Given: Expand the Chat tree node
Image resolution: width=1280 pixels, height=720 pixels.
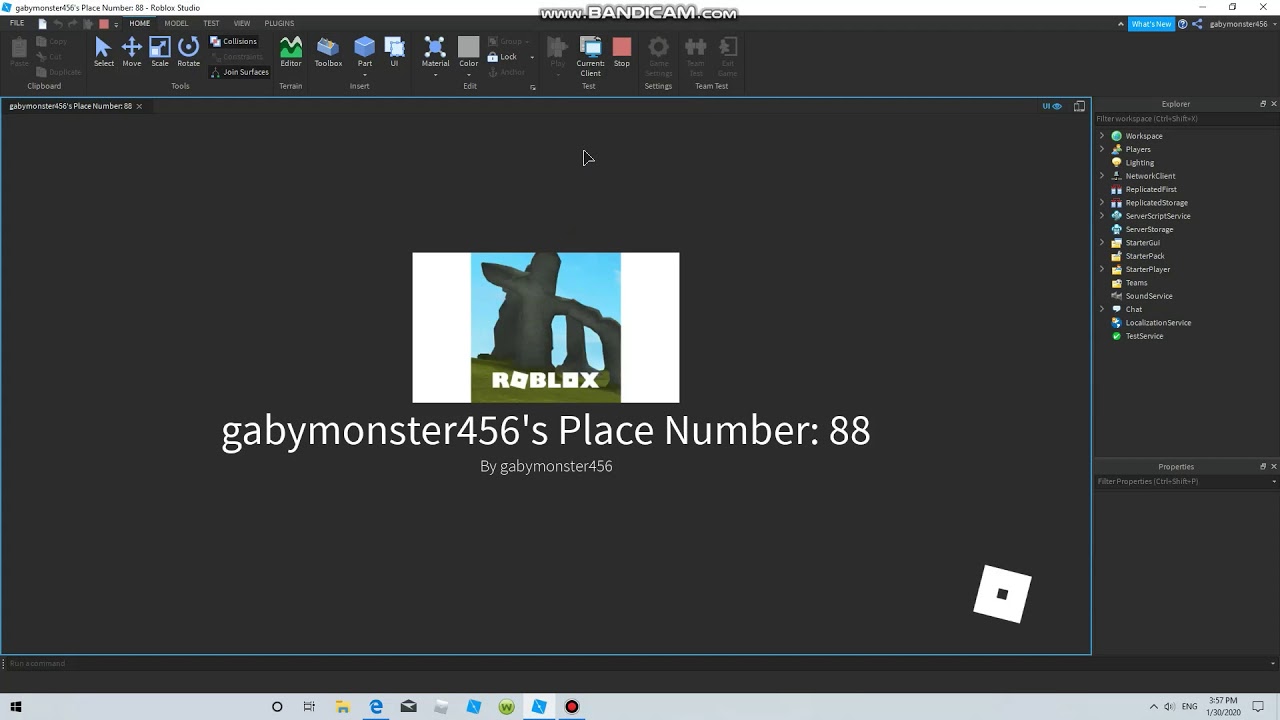Looking at the screenshot, I should 1102,309.
